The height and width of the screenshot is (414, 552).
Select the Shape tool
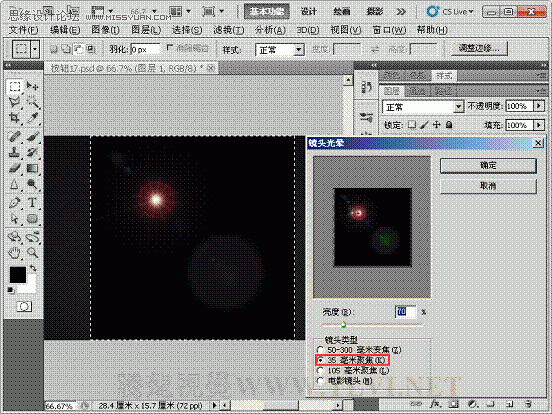(32, 219)
